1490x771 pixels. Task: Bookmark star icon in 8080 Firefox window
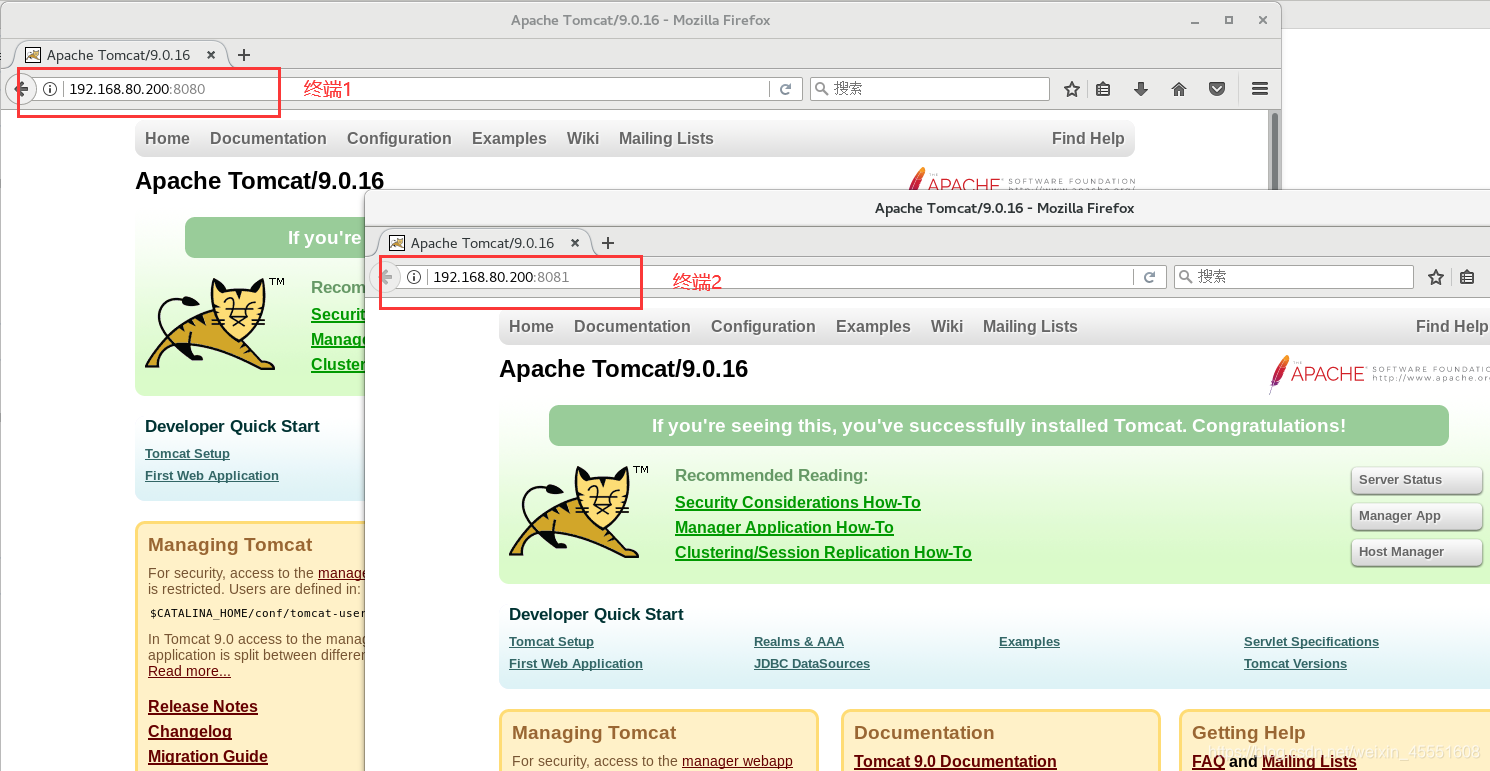tap(1072, 89)
